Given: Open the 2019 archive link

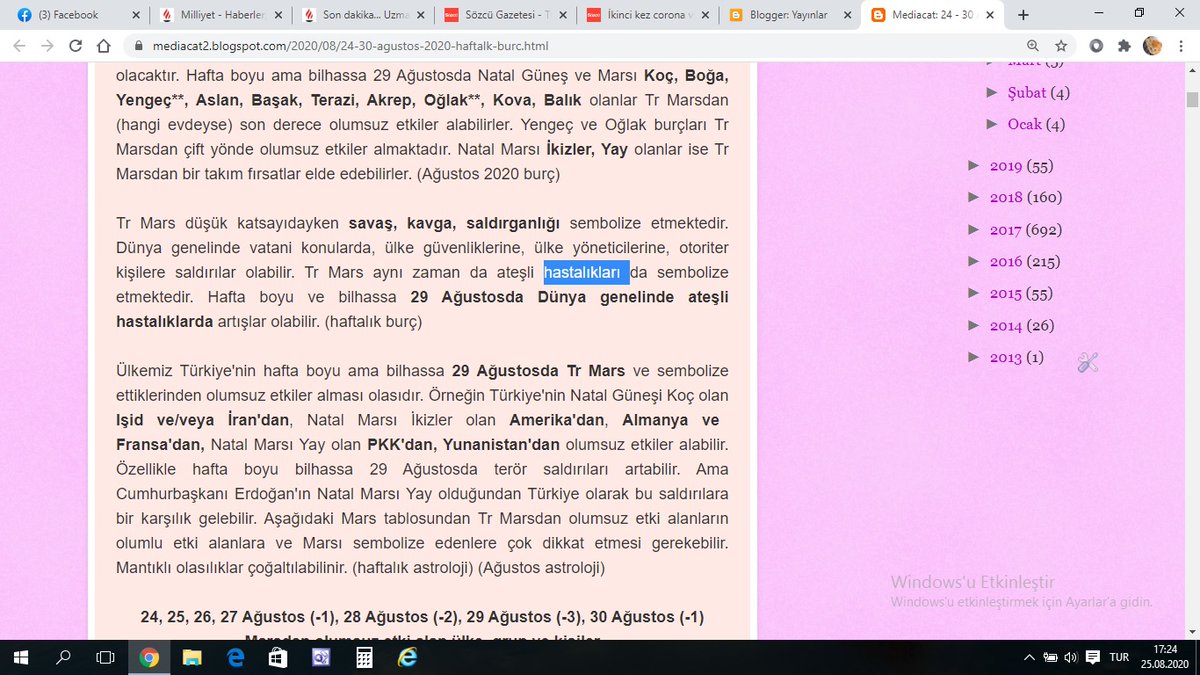Looking at the screenshot, I should tap(1006, 166).
